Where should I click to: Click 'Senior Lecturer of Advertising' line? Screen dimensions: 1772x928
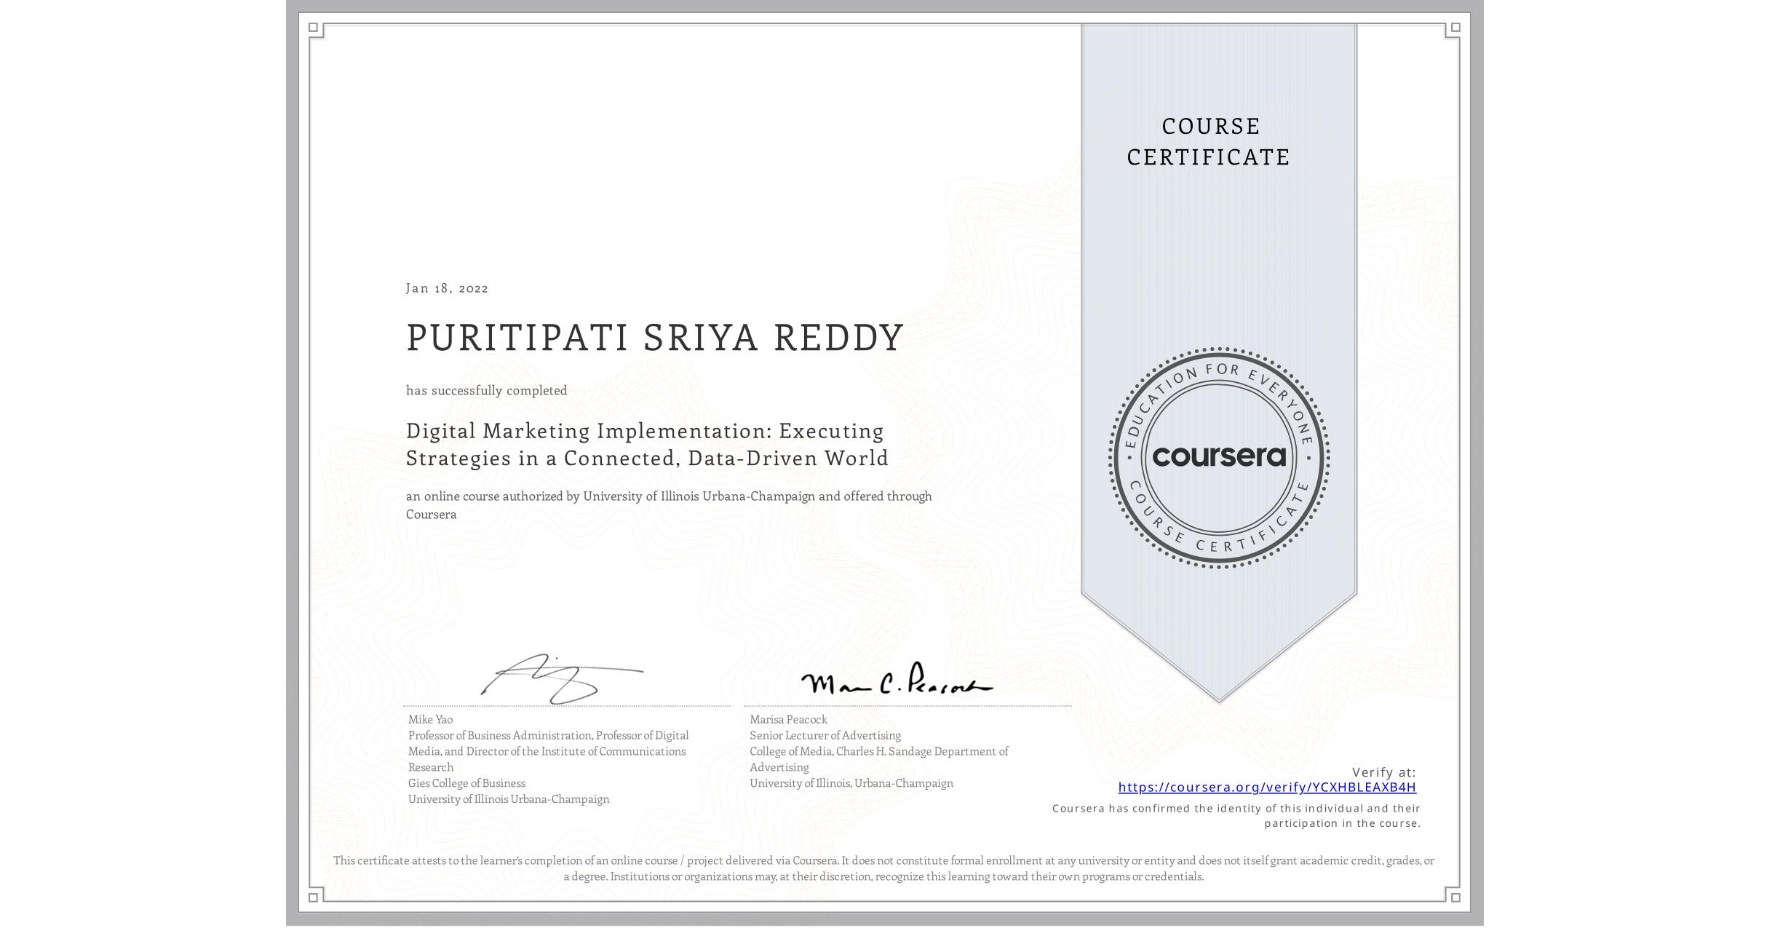point(826,736)
